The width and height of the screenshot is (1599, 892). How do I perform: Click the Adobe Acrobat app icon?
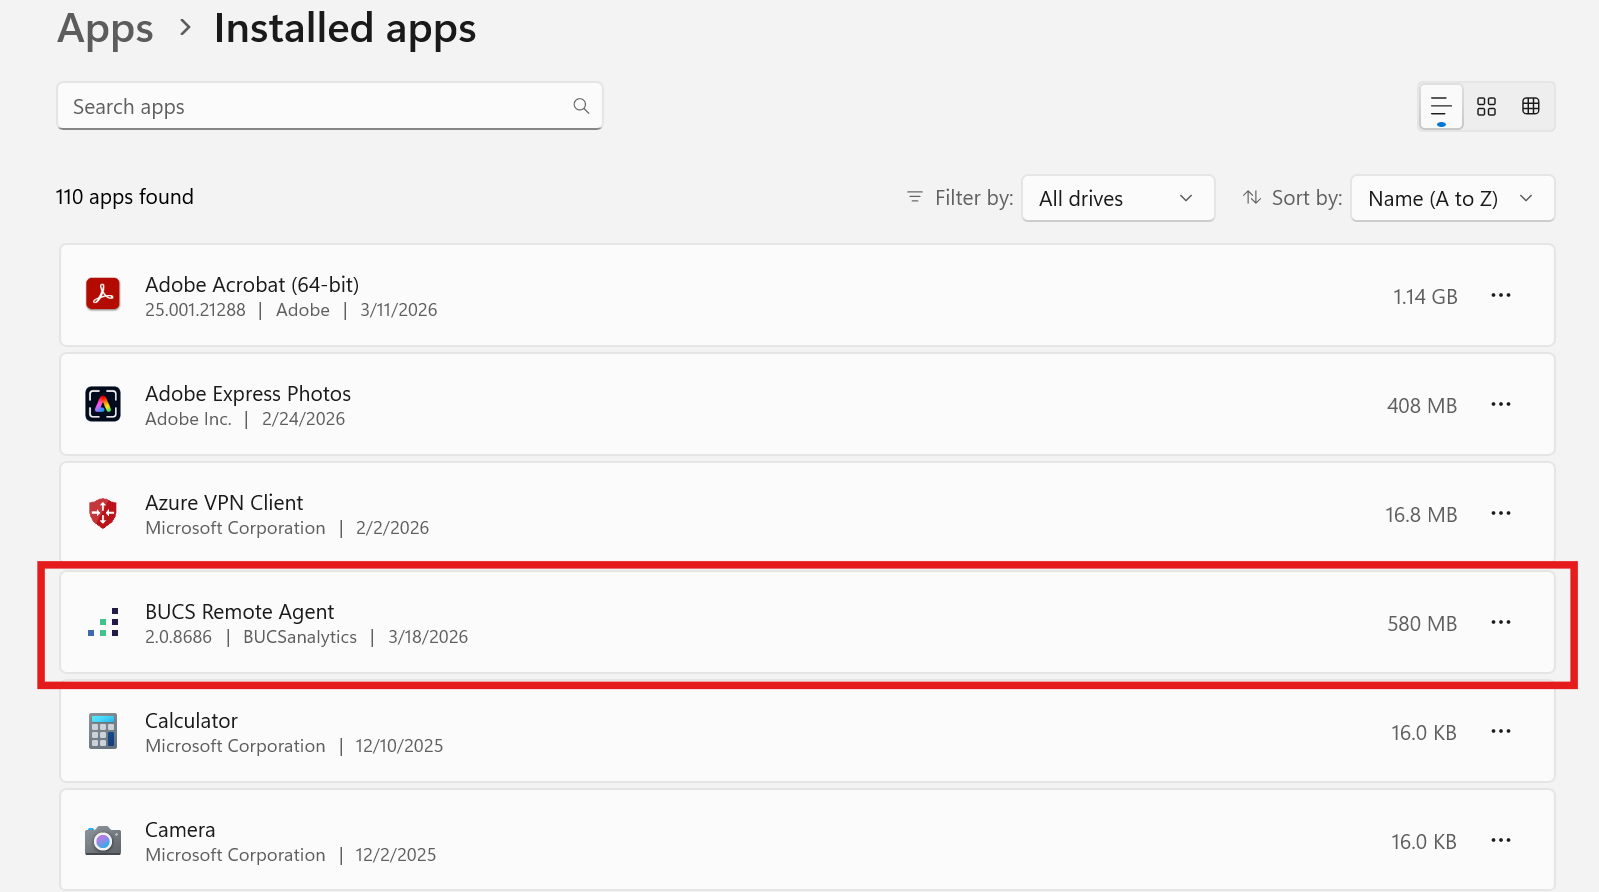tap(103, 295)
